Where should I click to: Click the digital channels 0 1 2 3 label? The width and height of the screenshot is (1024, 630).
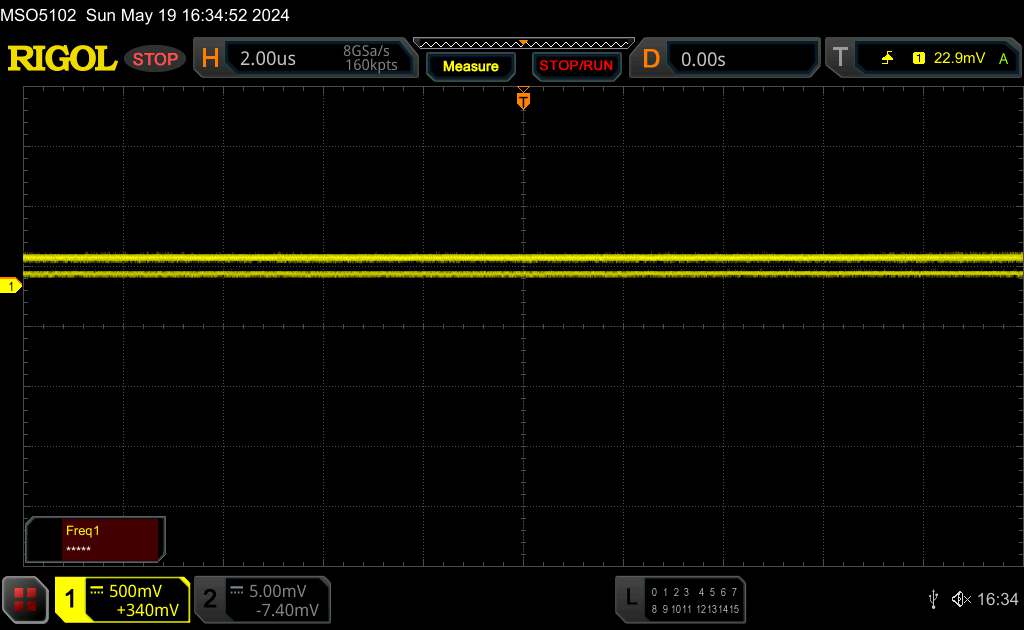(x=670, y=592)
